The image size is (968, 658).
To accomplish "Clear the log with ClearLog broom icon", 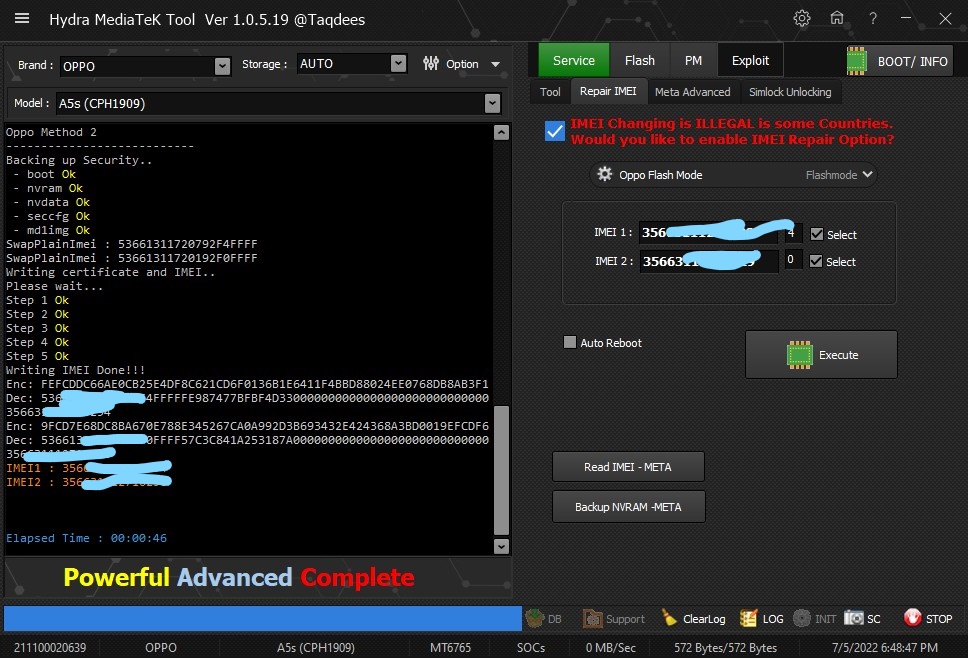I will pyautogui.click(x=669, y=618).
